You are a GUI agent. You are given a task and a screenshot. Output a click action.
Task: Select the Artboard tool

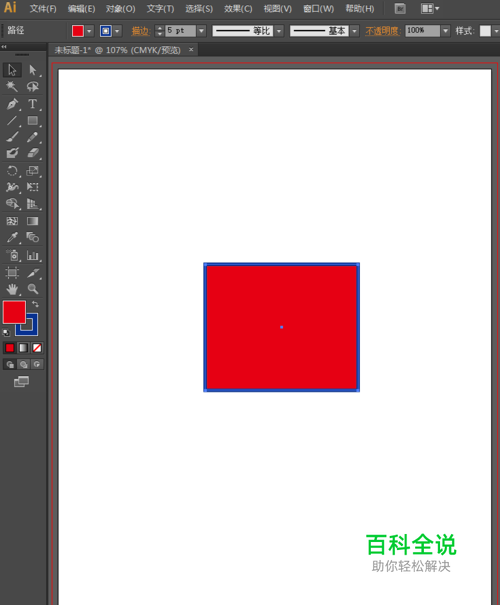click(x=12, y=273)
